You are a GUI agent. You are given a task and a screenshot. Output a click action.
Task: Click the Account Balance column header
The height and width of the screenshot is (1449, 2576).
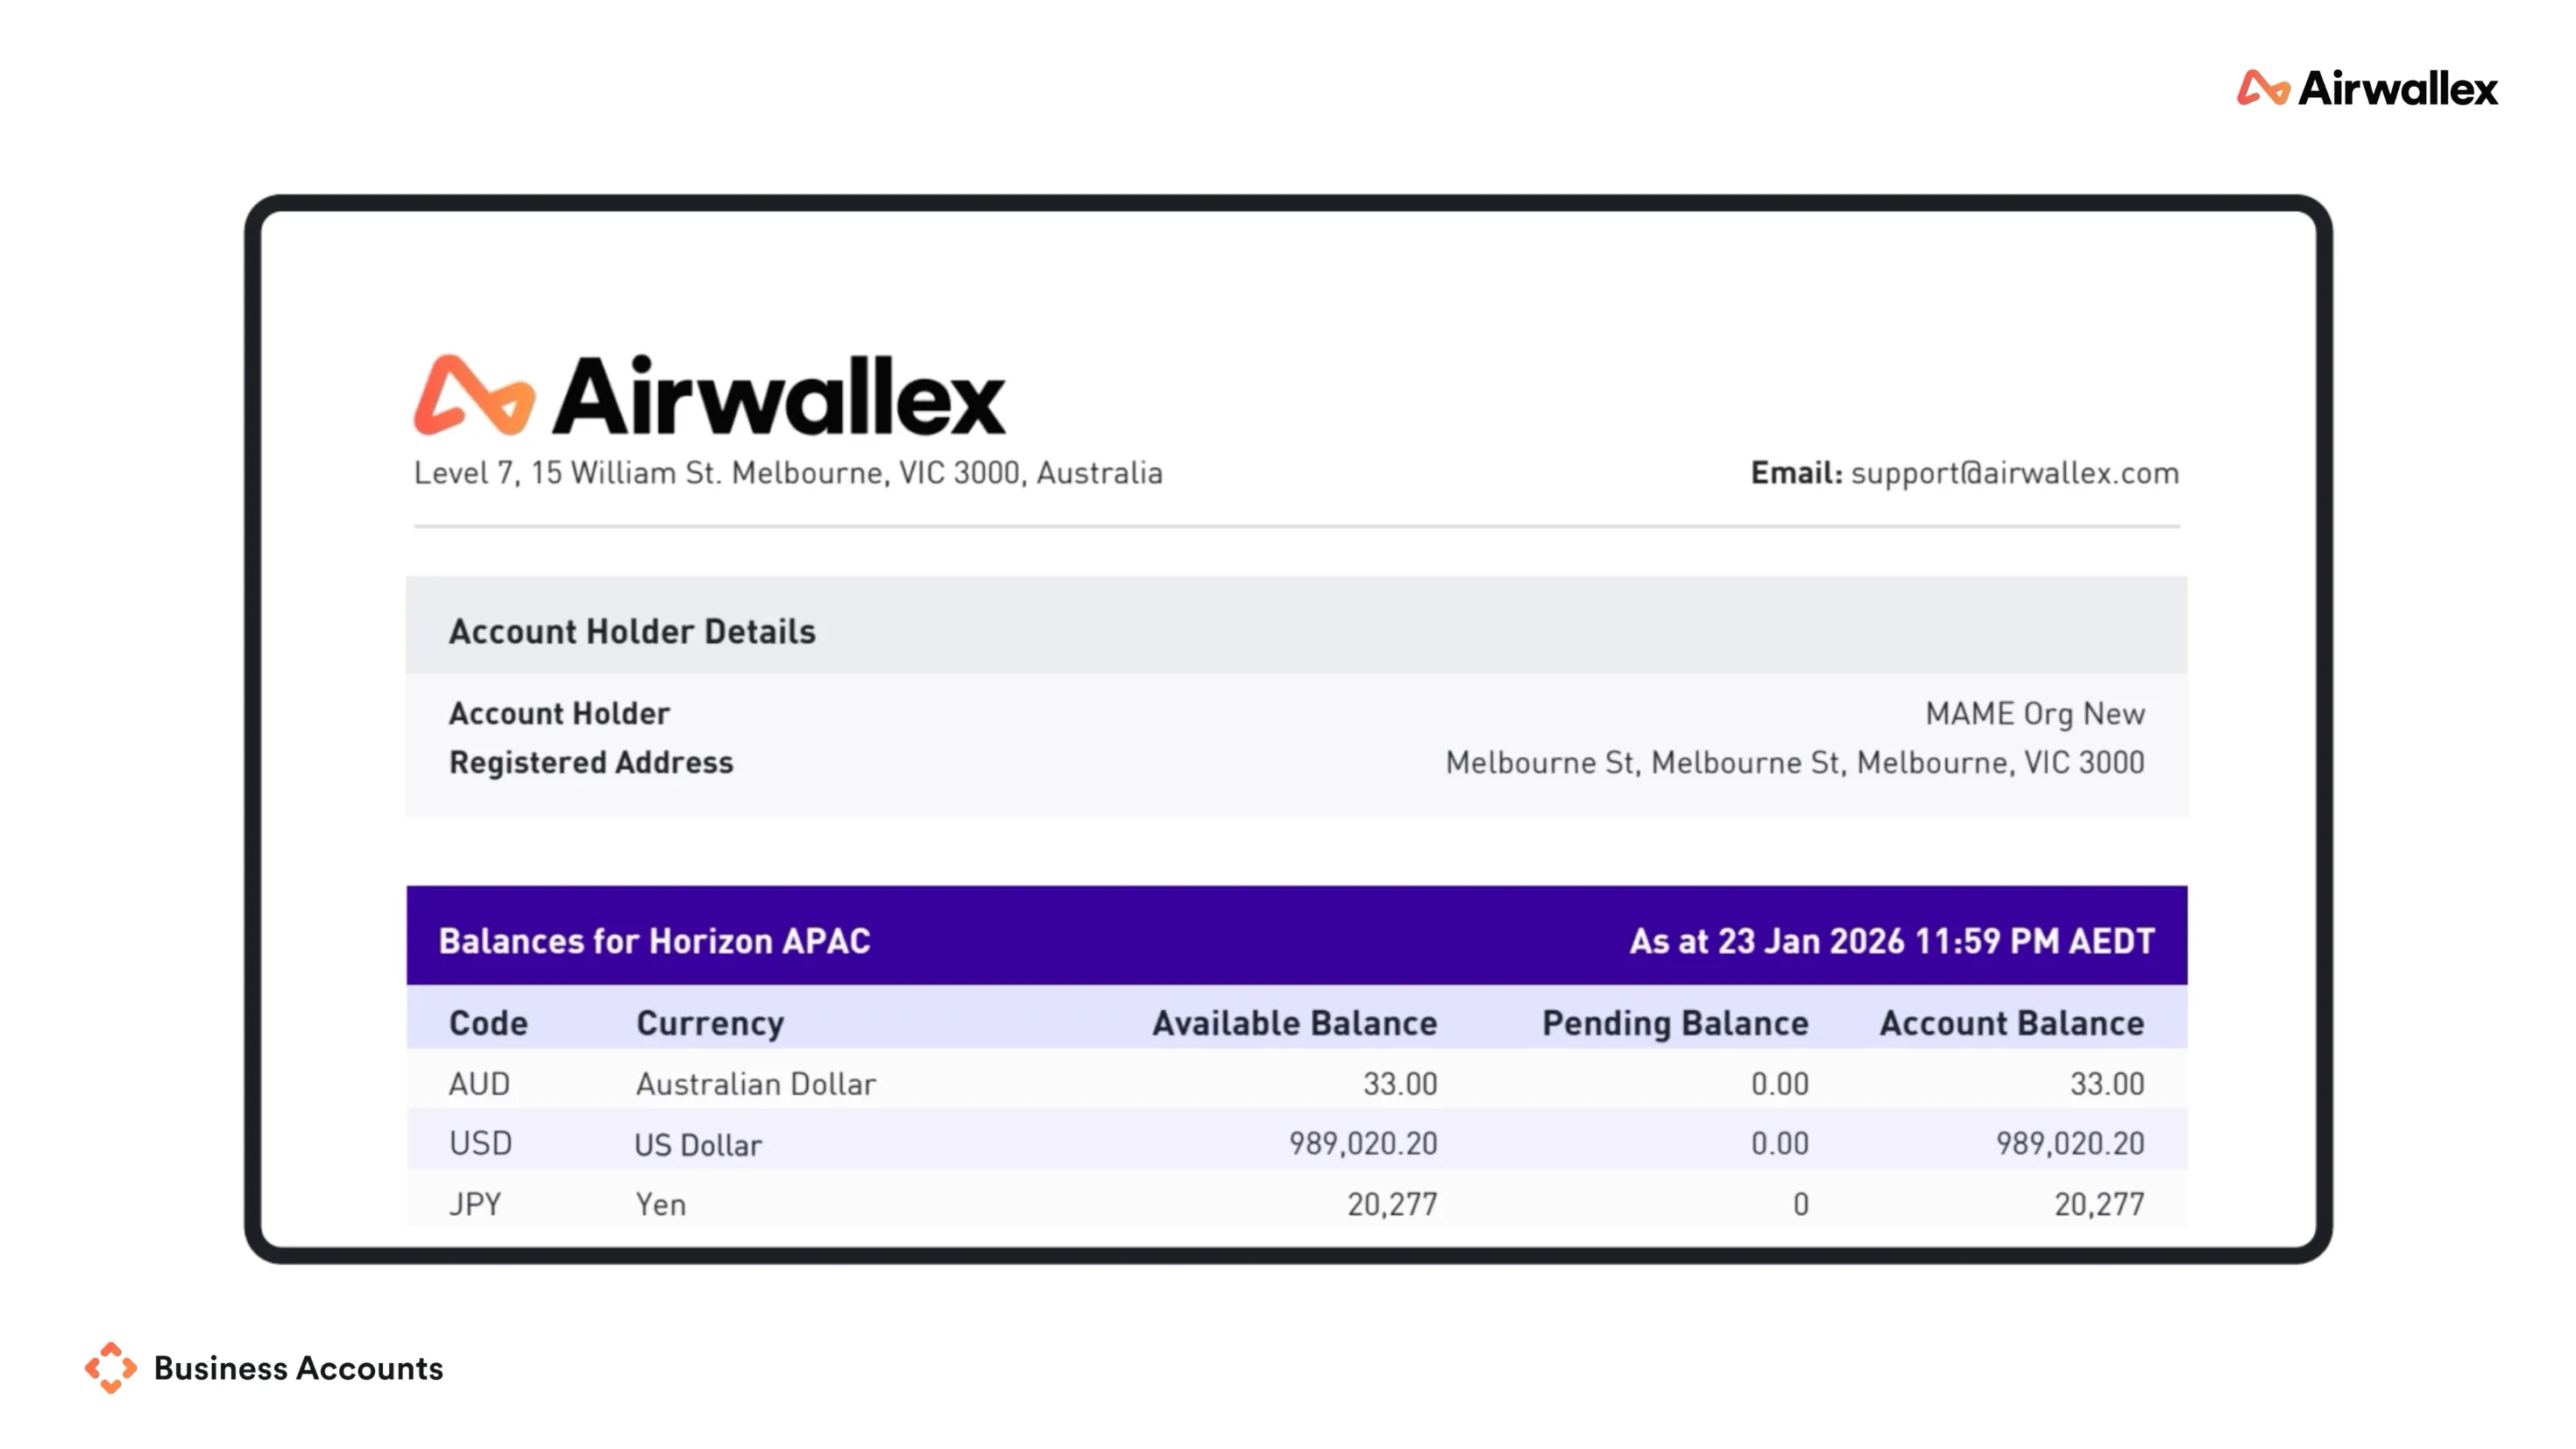click(2011, 1022)
